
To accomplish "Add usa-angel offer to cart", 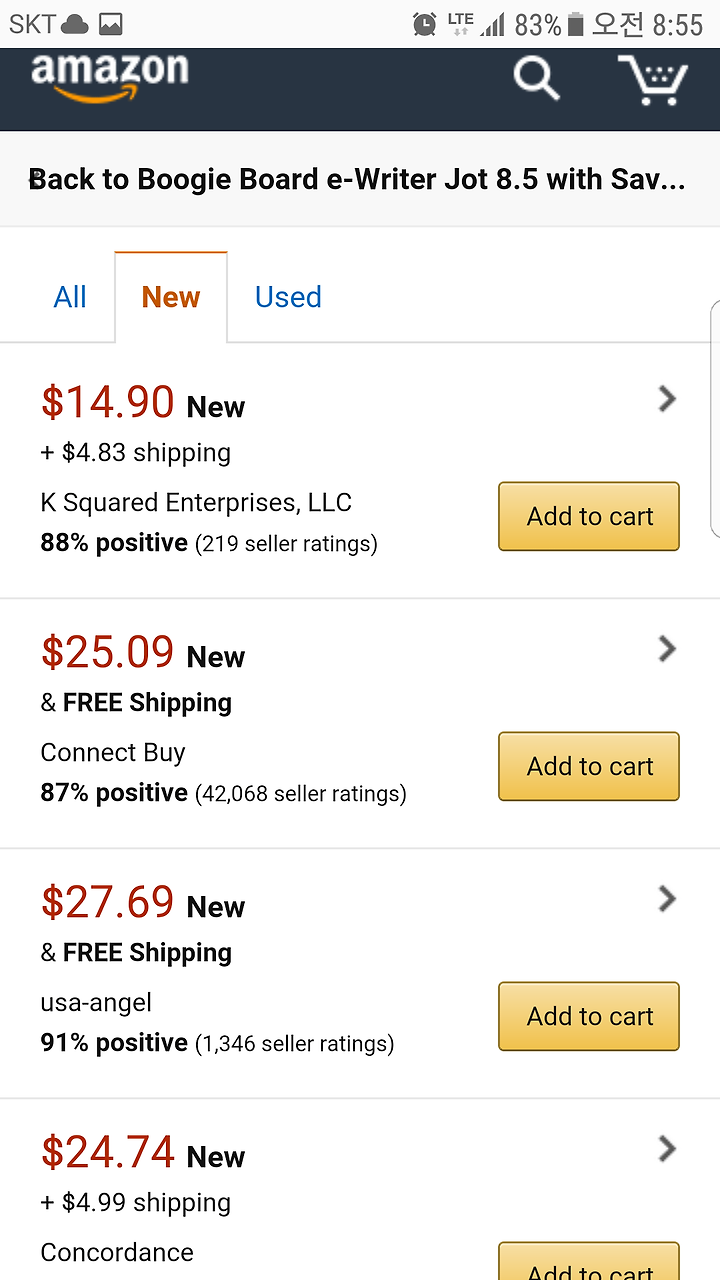I will click(x=589, y=1016).
